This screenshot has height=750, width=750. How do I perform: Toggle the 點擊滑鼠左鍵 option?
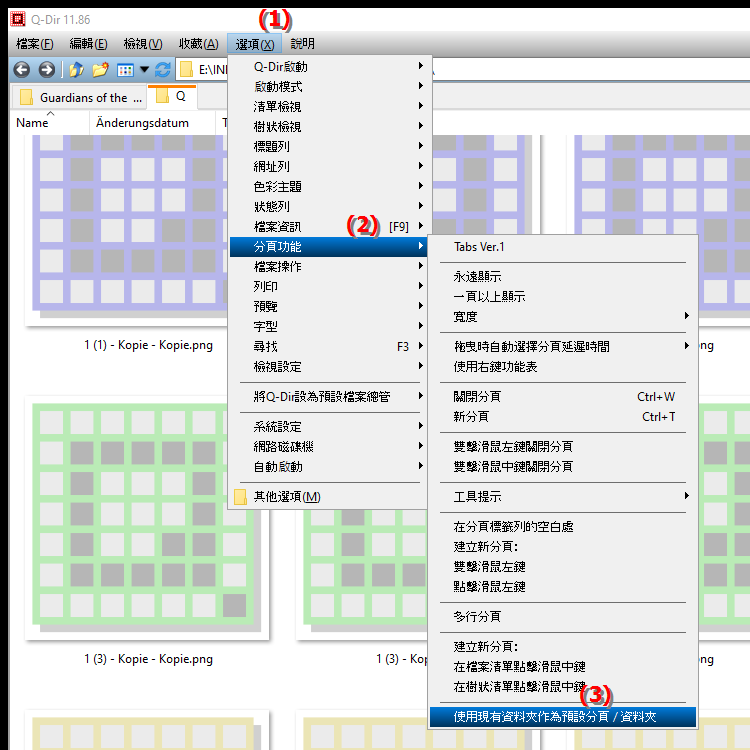click(563, 587)
